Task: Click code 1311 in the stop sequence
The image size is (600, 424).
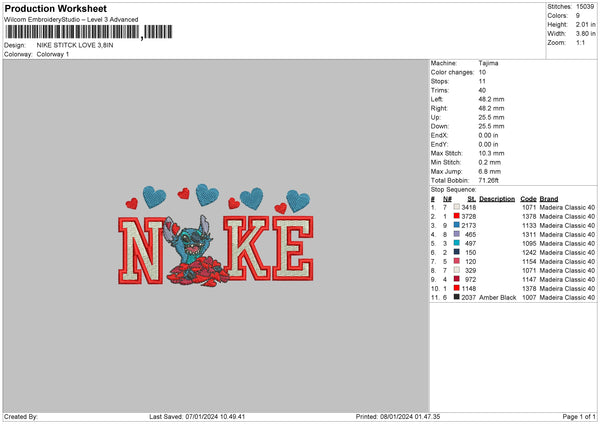Action: [x=529, y=235]
